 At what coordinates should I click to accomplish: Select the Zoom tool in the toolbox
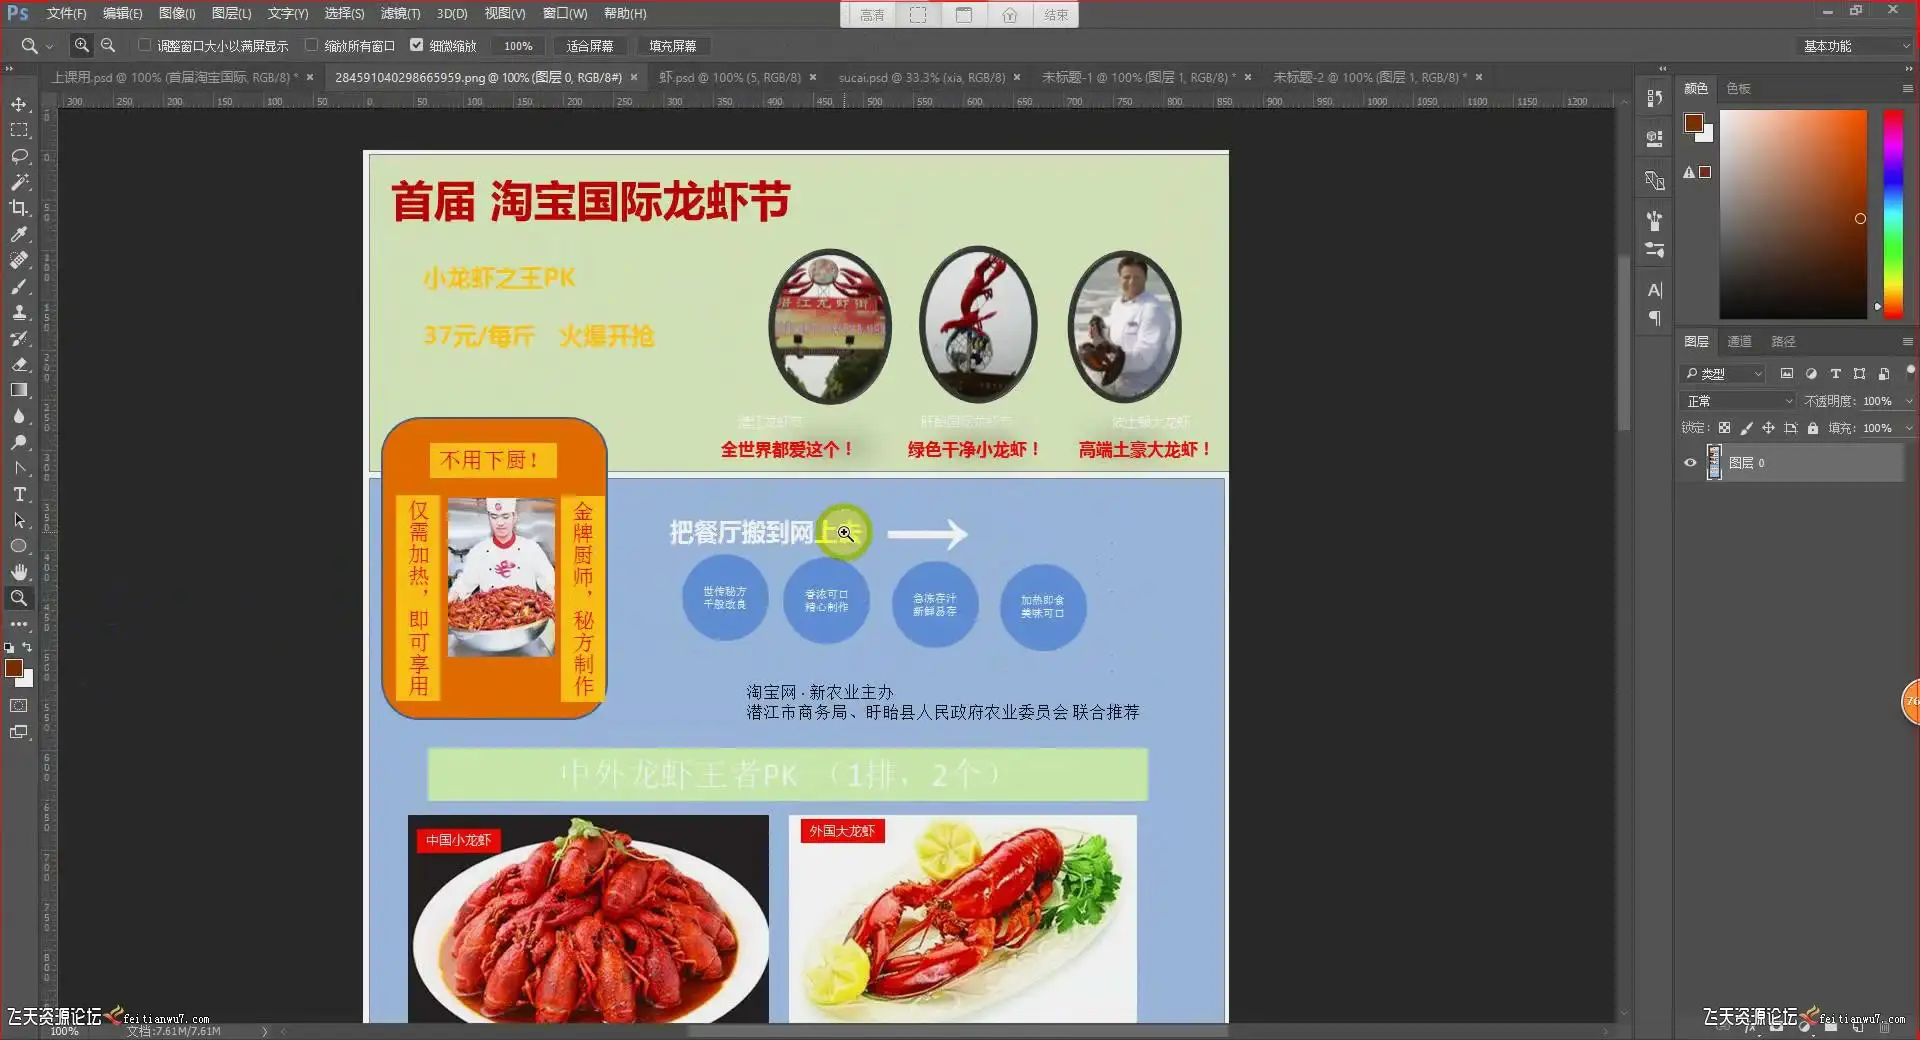(x=19, y=599)
